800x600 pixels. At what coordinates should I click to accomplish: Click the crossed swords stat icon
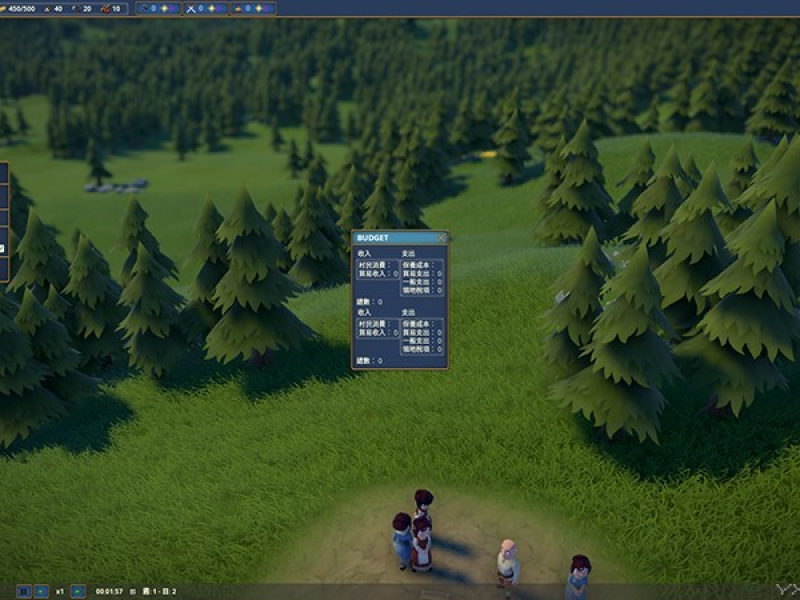click(x=192, y=8)
